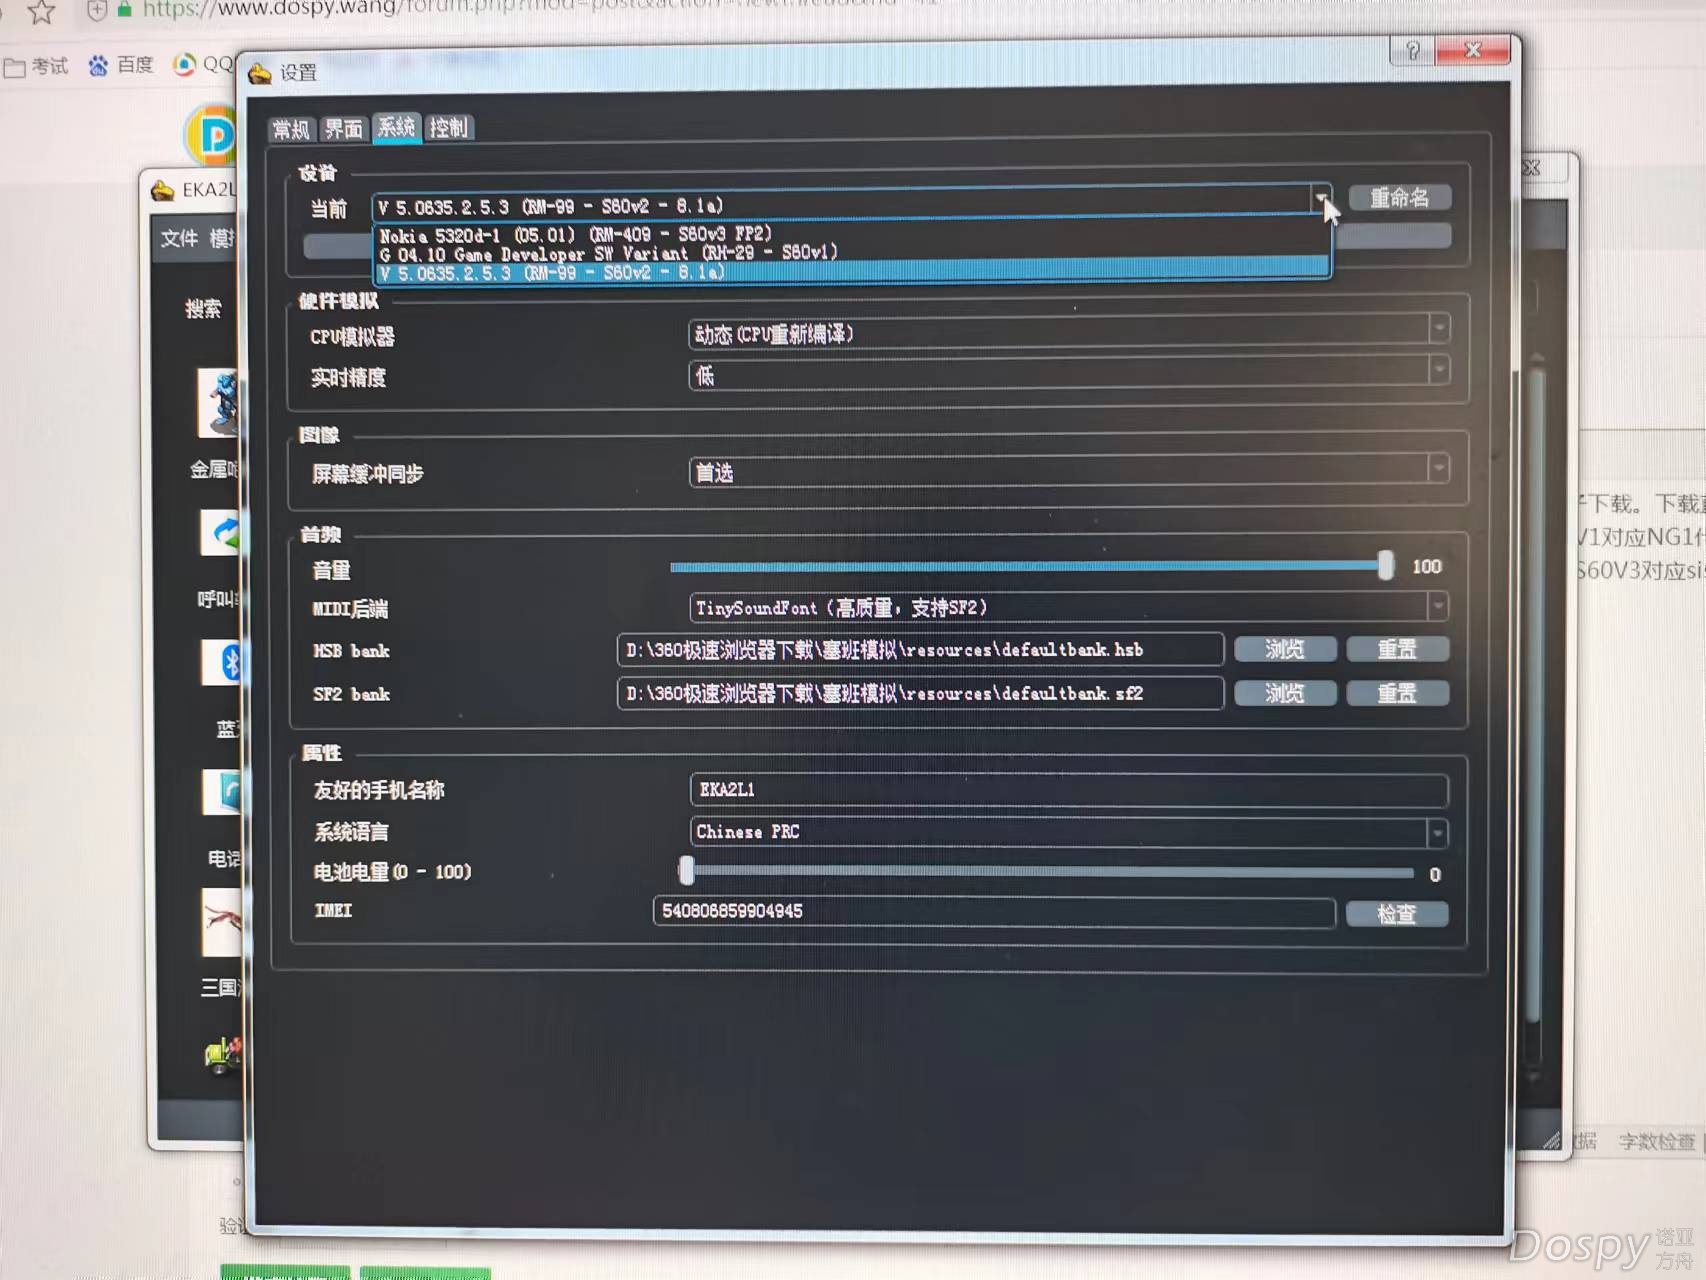Collapse the current device dropdown arrow
Viewport: 1706px width, 1280px height.
coord(1321,199)
